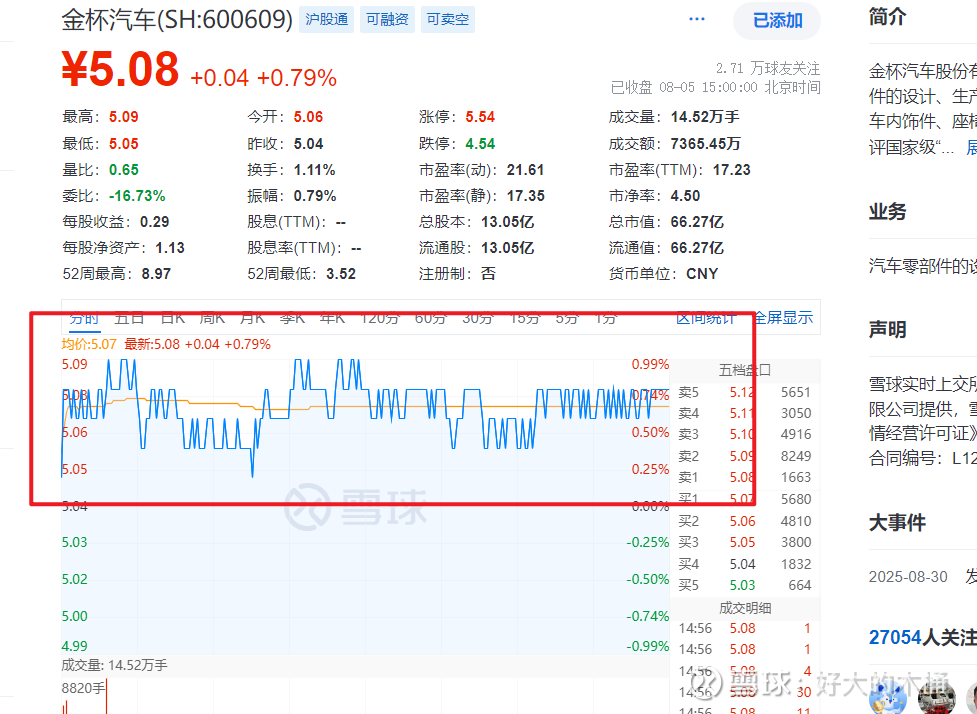This screenshot has width=977, height=714.
Task: Open the 15分 chart tab
Action: click(525, 318)
